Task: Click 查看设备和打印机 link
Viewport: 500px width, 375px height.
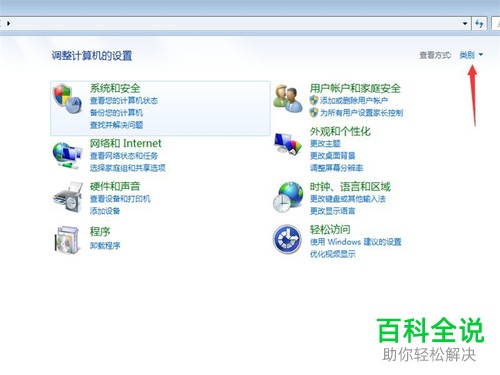Action: tap(120, 199)
